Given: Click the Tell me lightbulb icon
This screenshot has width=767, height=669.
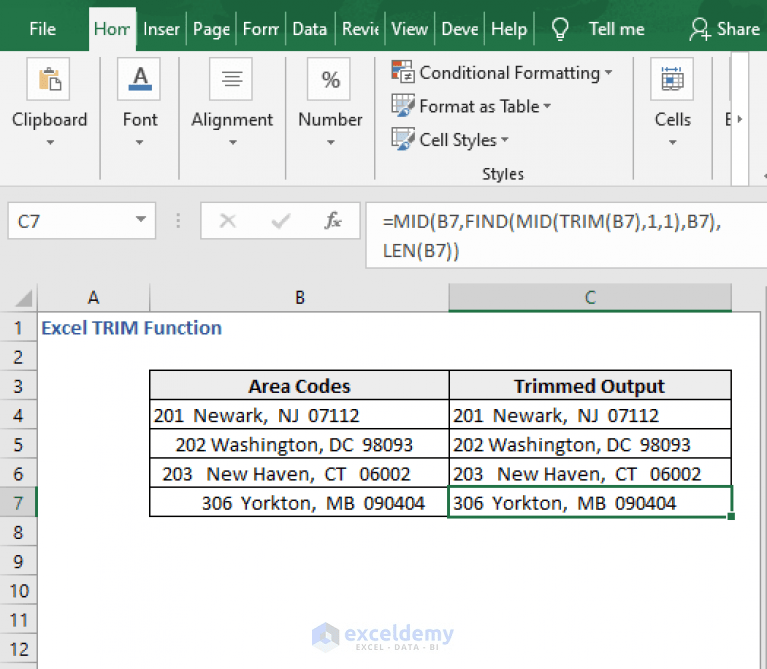Looking at the screenshot, I should tap(560, 29).
